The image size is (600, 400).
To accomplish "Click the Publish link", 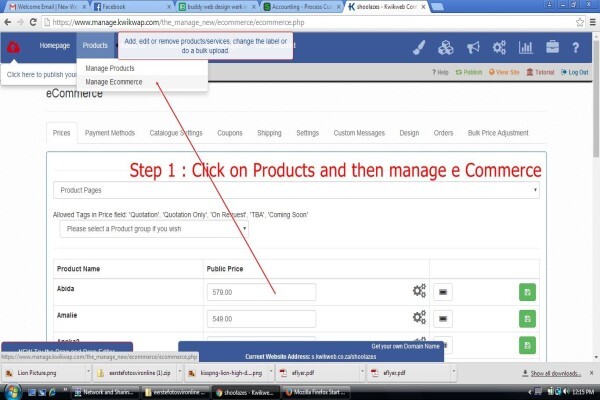I will [x=469, y=72].
